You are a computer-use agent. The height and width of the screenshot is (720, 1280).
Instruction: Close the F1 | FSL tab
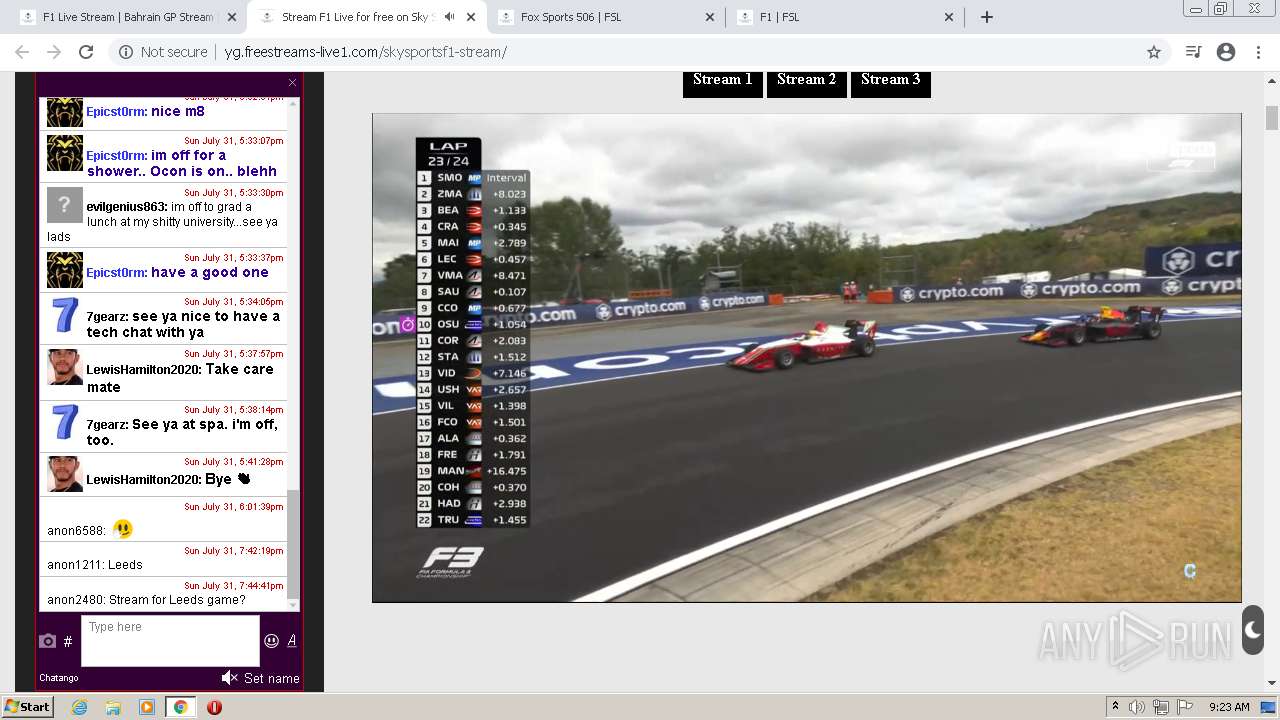tap(949, 17)
